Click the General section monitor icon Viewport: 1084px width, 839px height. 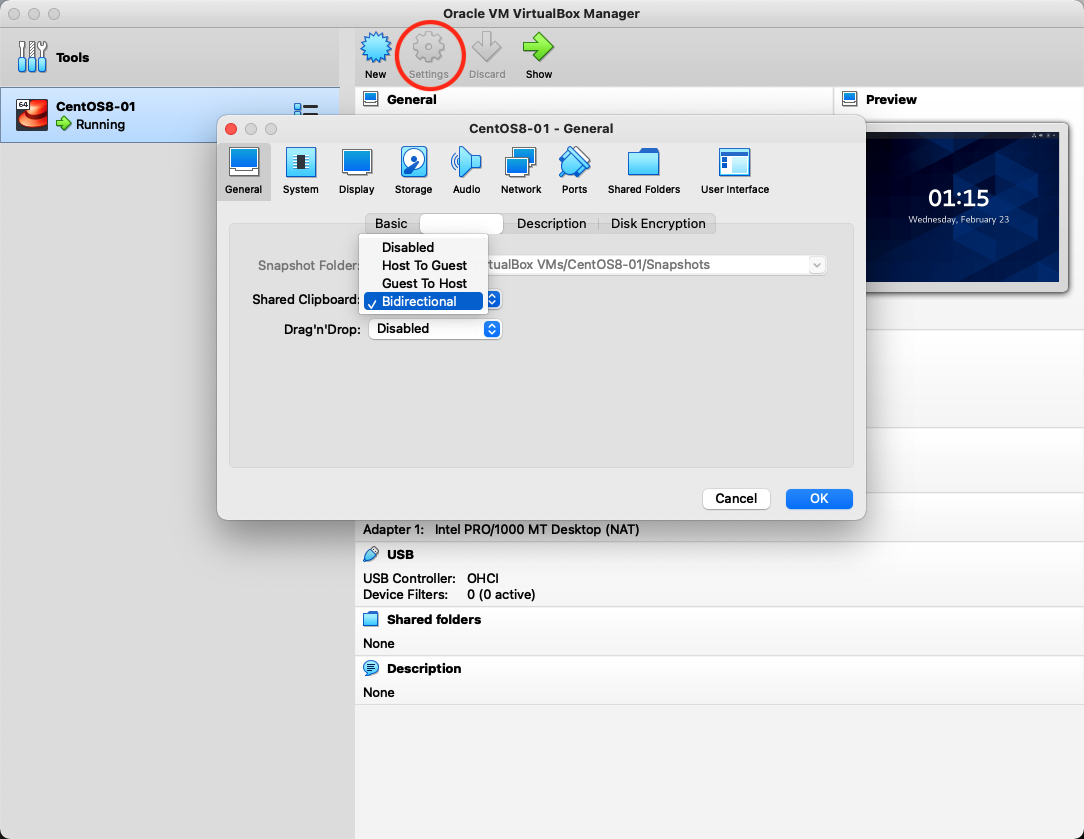point(371,99)
